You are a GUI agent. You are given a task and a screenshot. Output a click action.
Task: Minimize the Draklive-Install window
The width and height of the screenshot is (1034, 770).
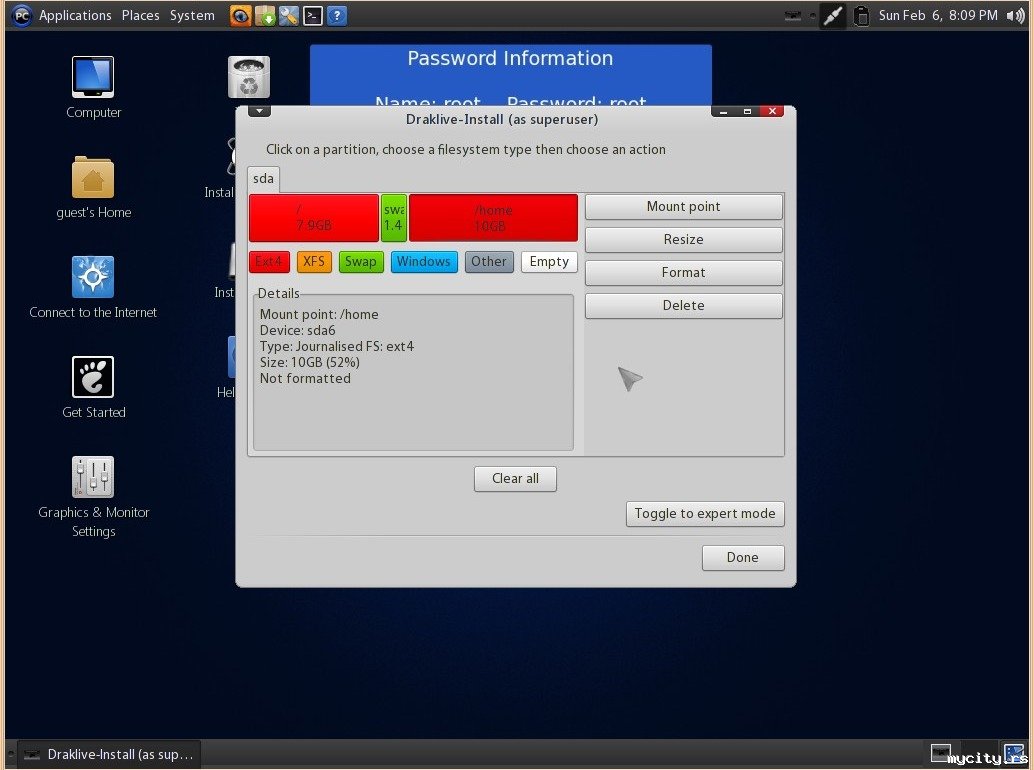pos(723,111)
